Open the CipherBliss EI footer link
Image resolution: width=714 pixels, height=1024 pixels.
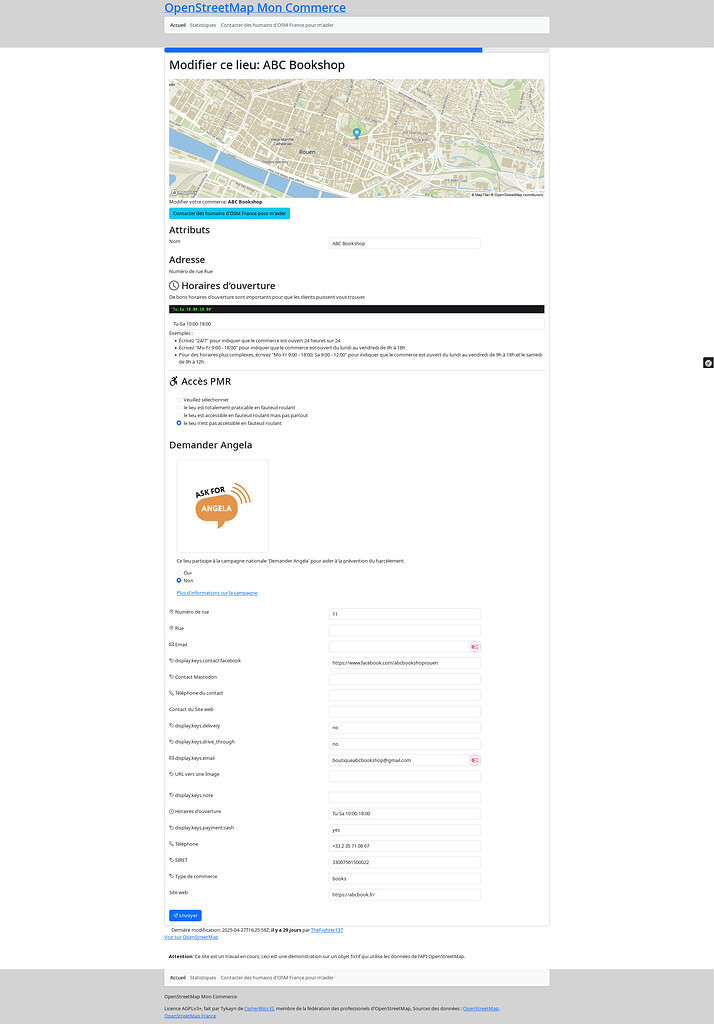259,1008
